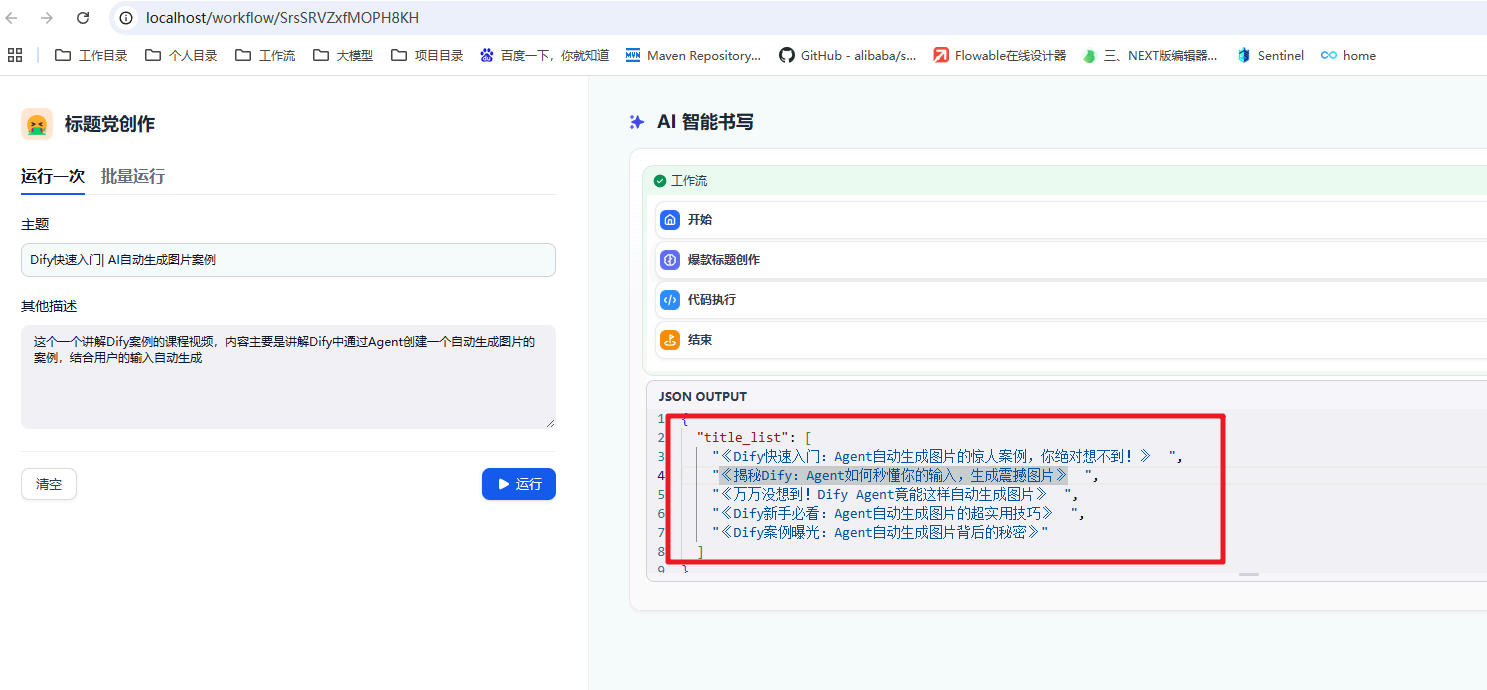Viewport: 1487px width, 690px height.
Task: Click the 开始 home node icon
Action: (x=670, y=220)
